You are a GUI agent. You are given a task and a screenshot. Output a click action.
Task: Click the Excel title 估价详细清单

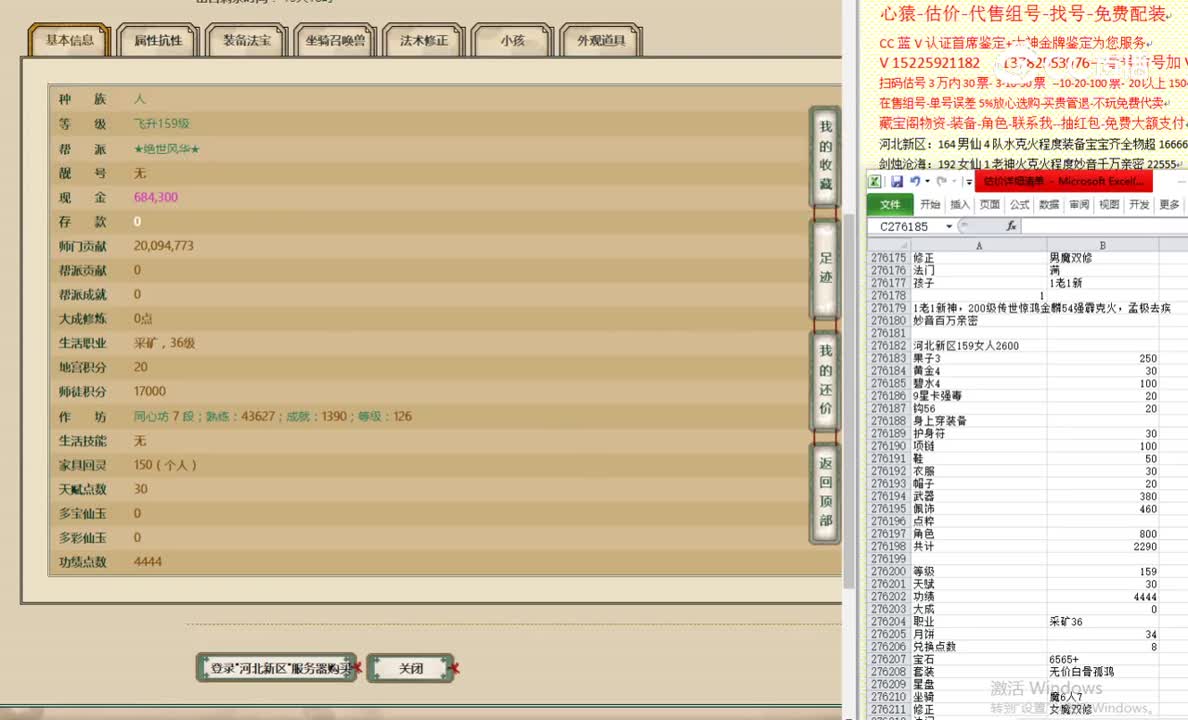1064,181
